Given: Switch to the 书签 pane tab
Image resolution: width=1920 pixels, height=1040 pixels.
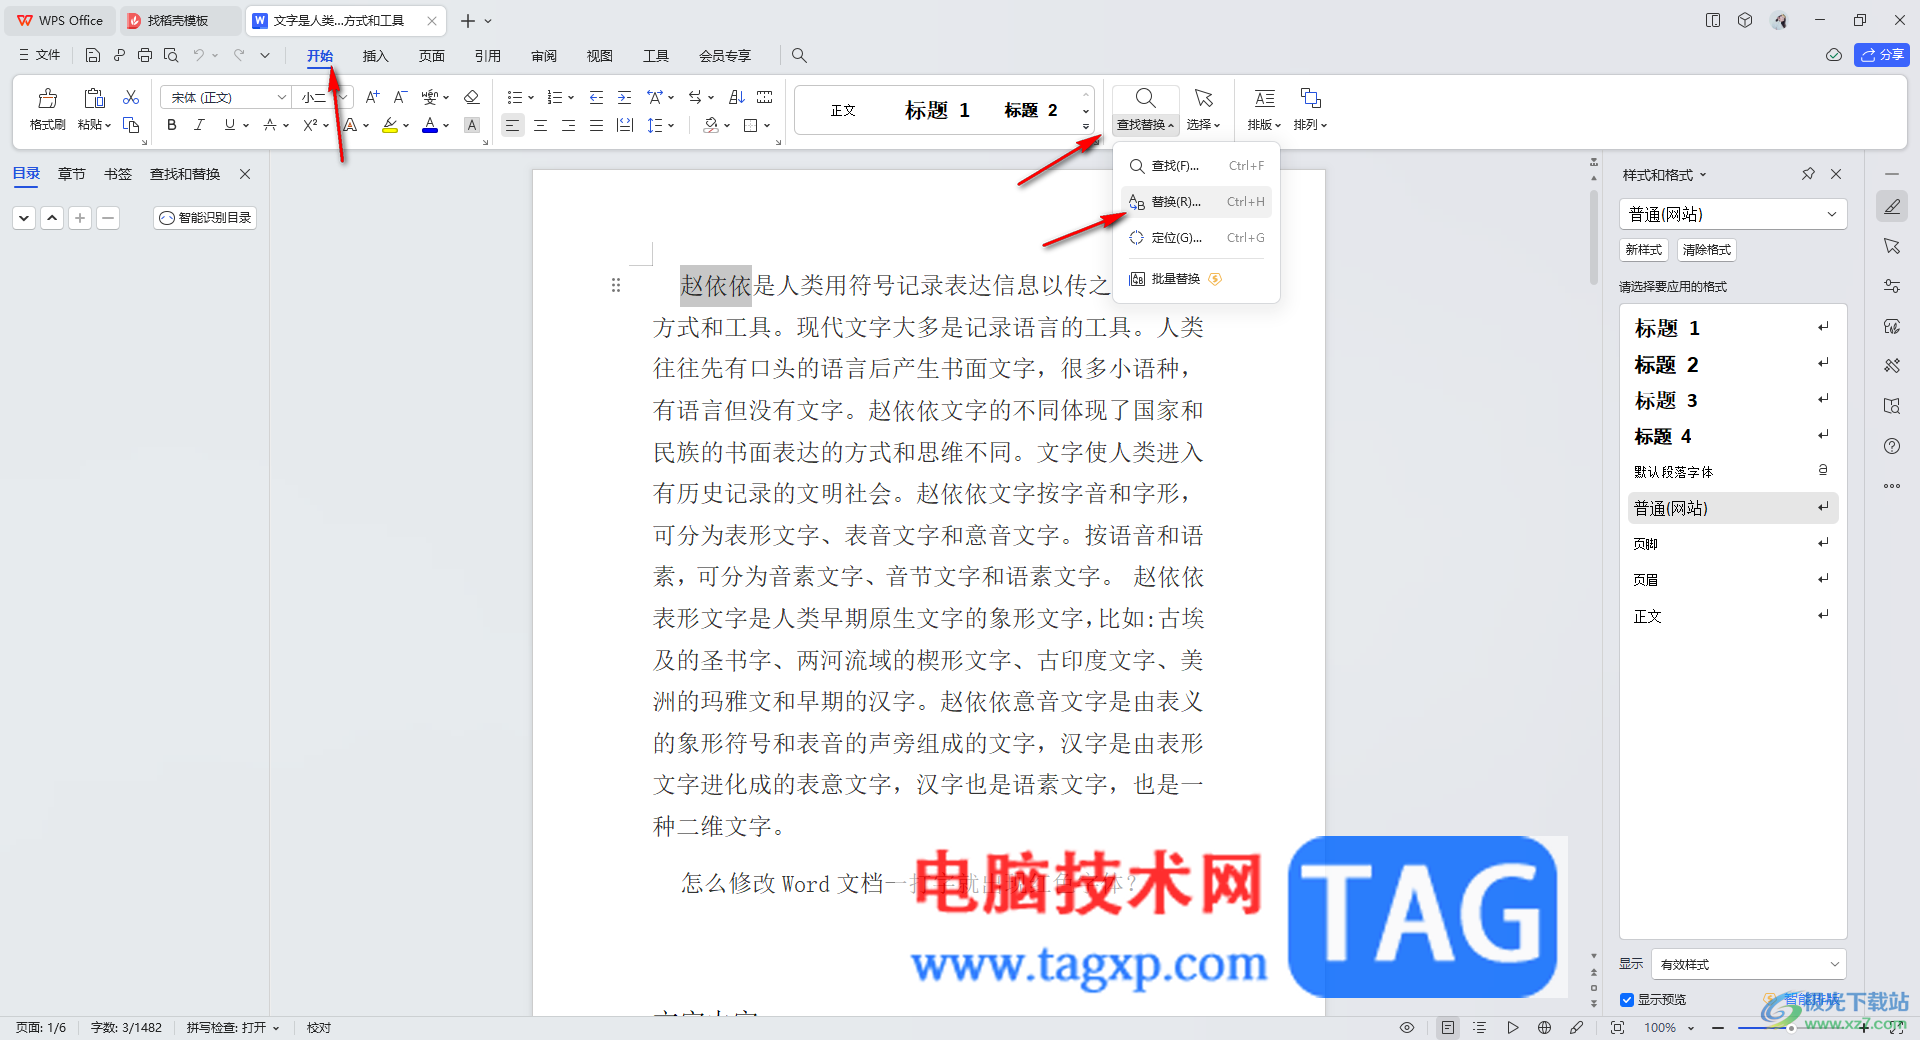Looking at the screenshot, I should pyautogui.click(x=118, y=174).
